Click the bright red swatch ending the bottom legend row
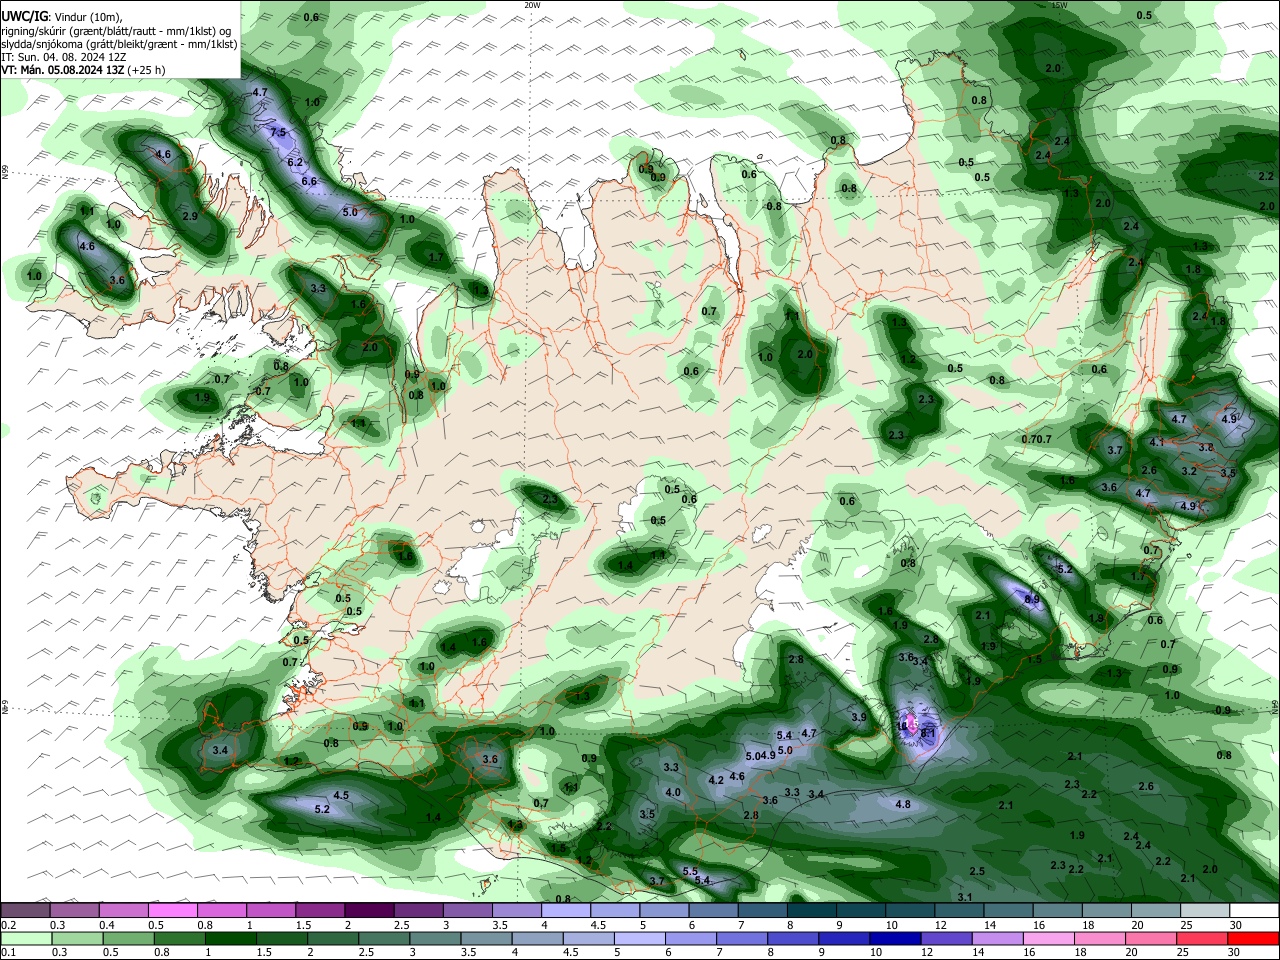This screenshot has height=960, width=1280. point(1255,938)
